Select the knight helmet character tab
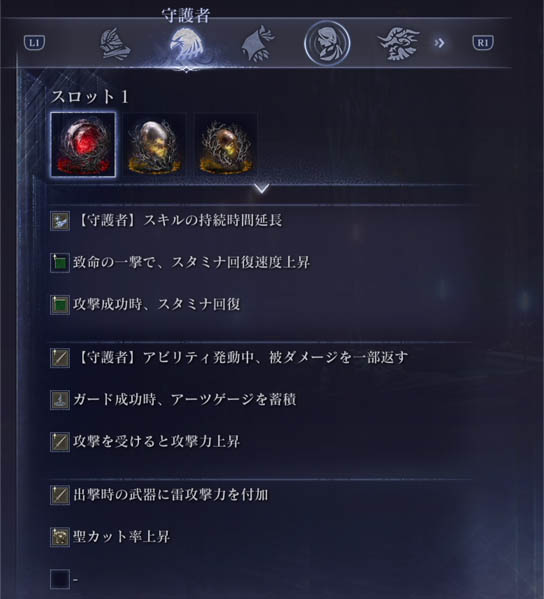Image resolution: width=544 pixels, height=599 pixels. pyautogui.click(x=115, y=45)
